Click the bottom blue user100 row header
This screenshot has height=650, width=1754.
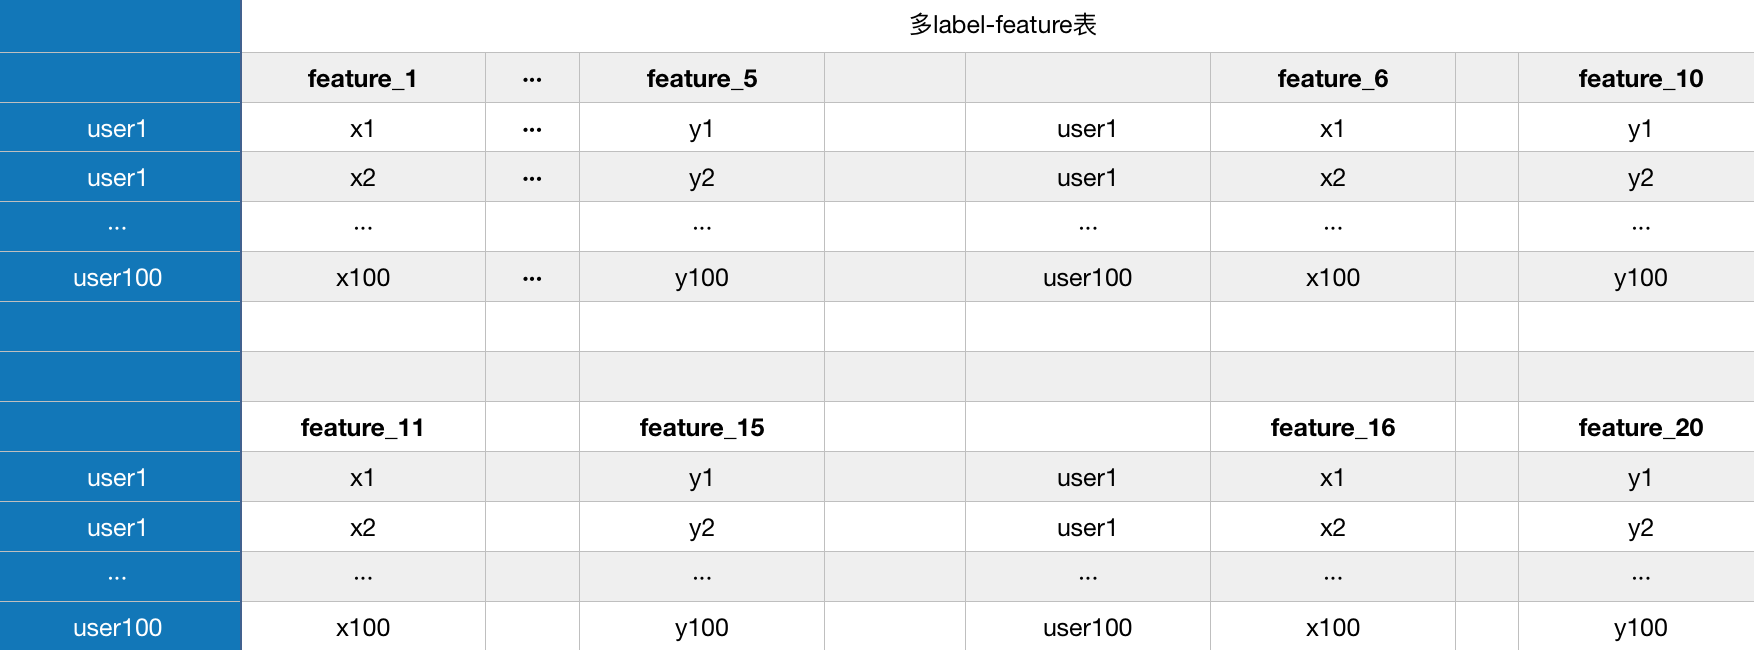(120, 627)
